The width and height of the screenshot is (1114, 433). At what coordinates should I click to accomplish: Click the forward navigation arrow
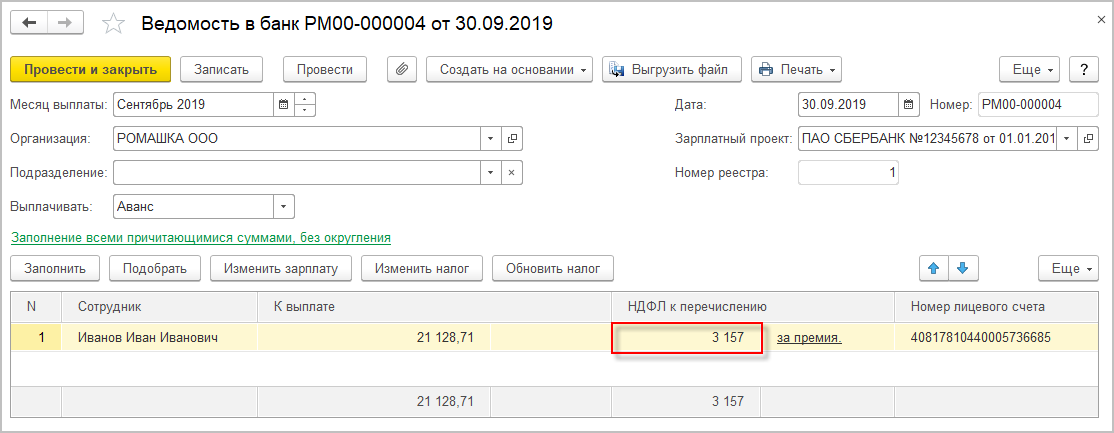[x=64, y=23]
